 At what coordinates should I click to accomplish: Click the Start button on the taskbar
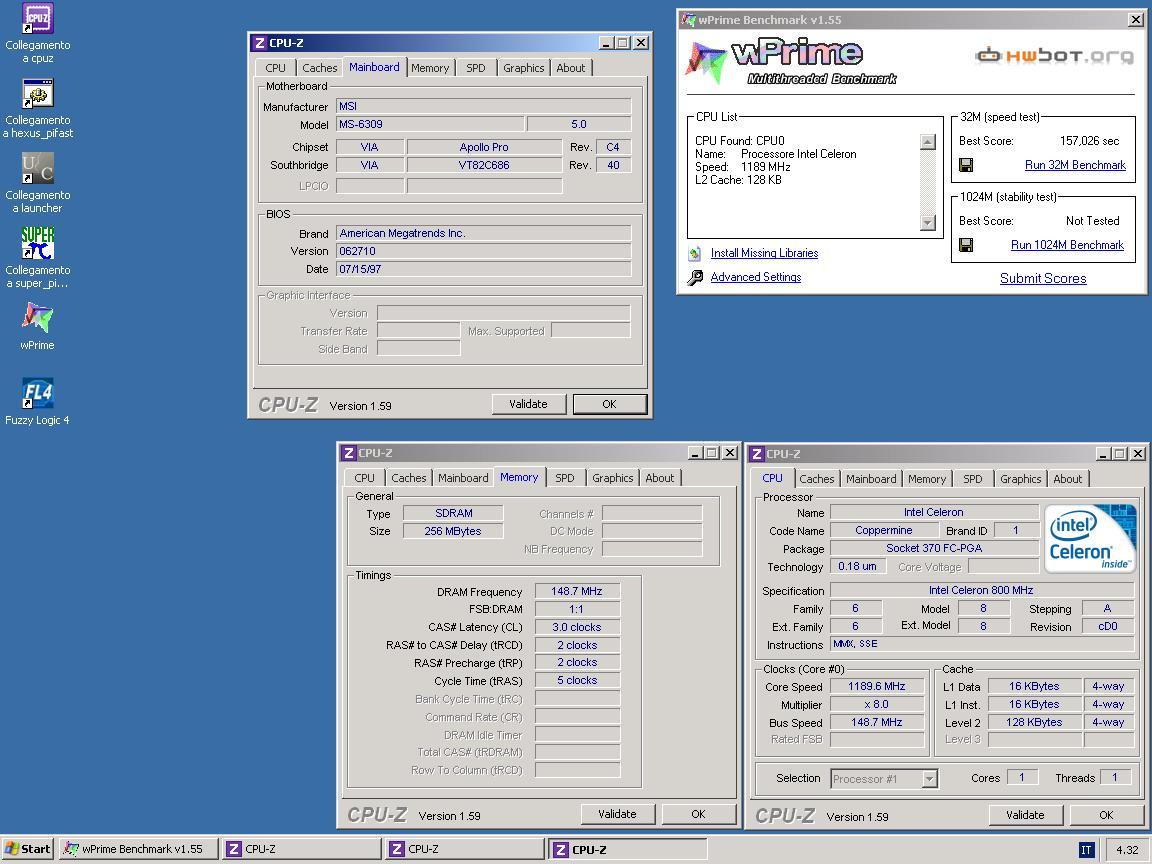28,849
